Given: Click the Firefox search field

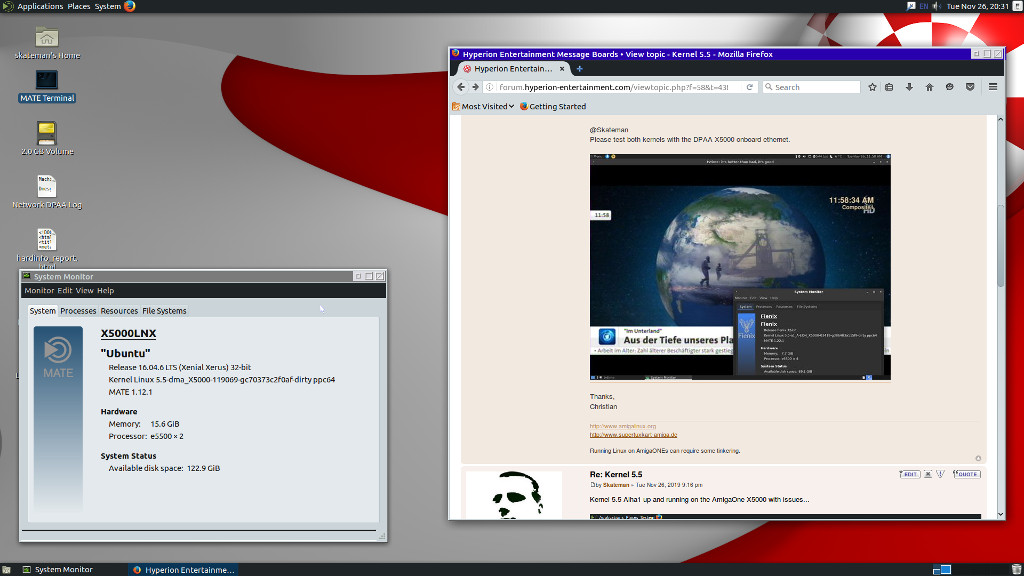Looking at the screenshot, I should tap(811, 87).
